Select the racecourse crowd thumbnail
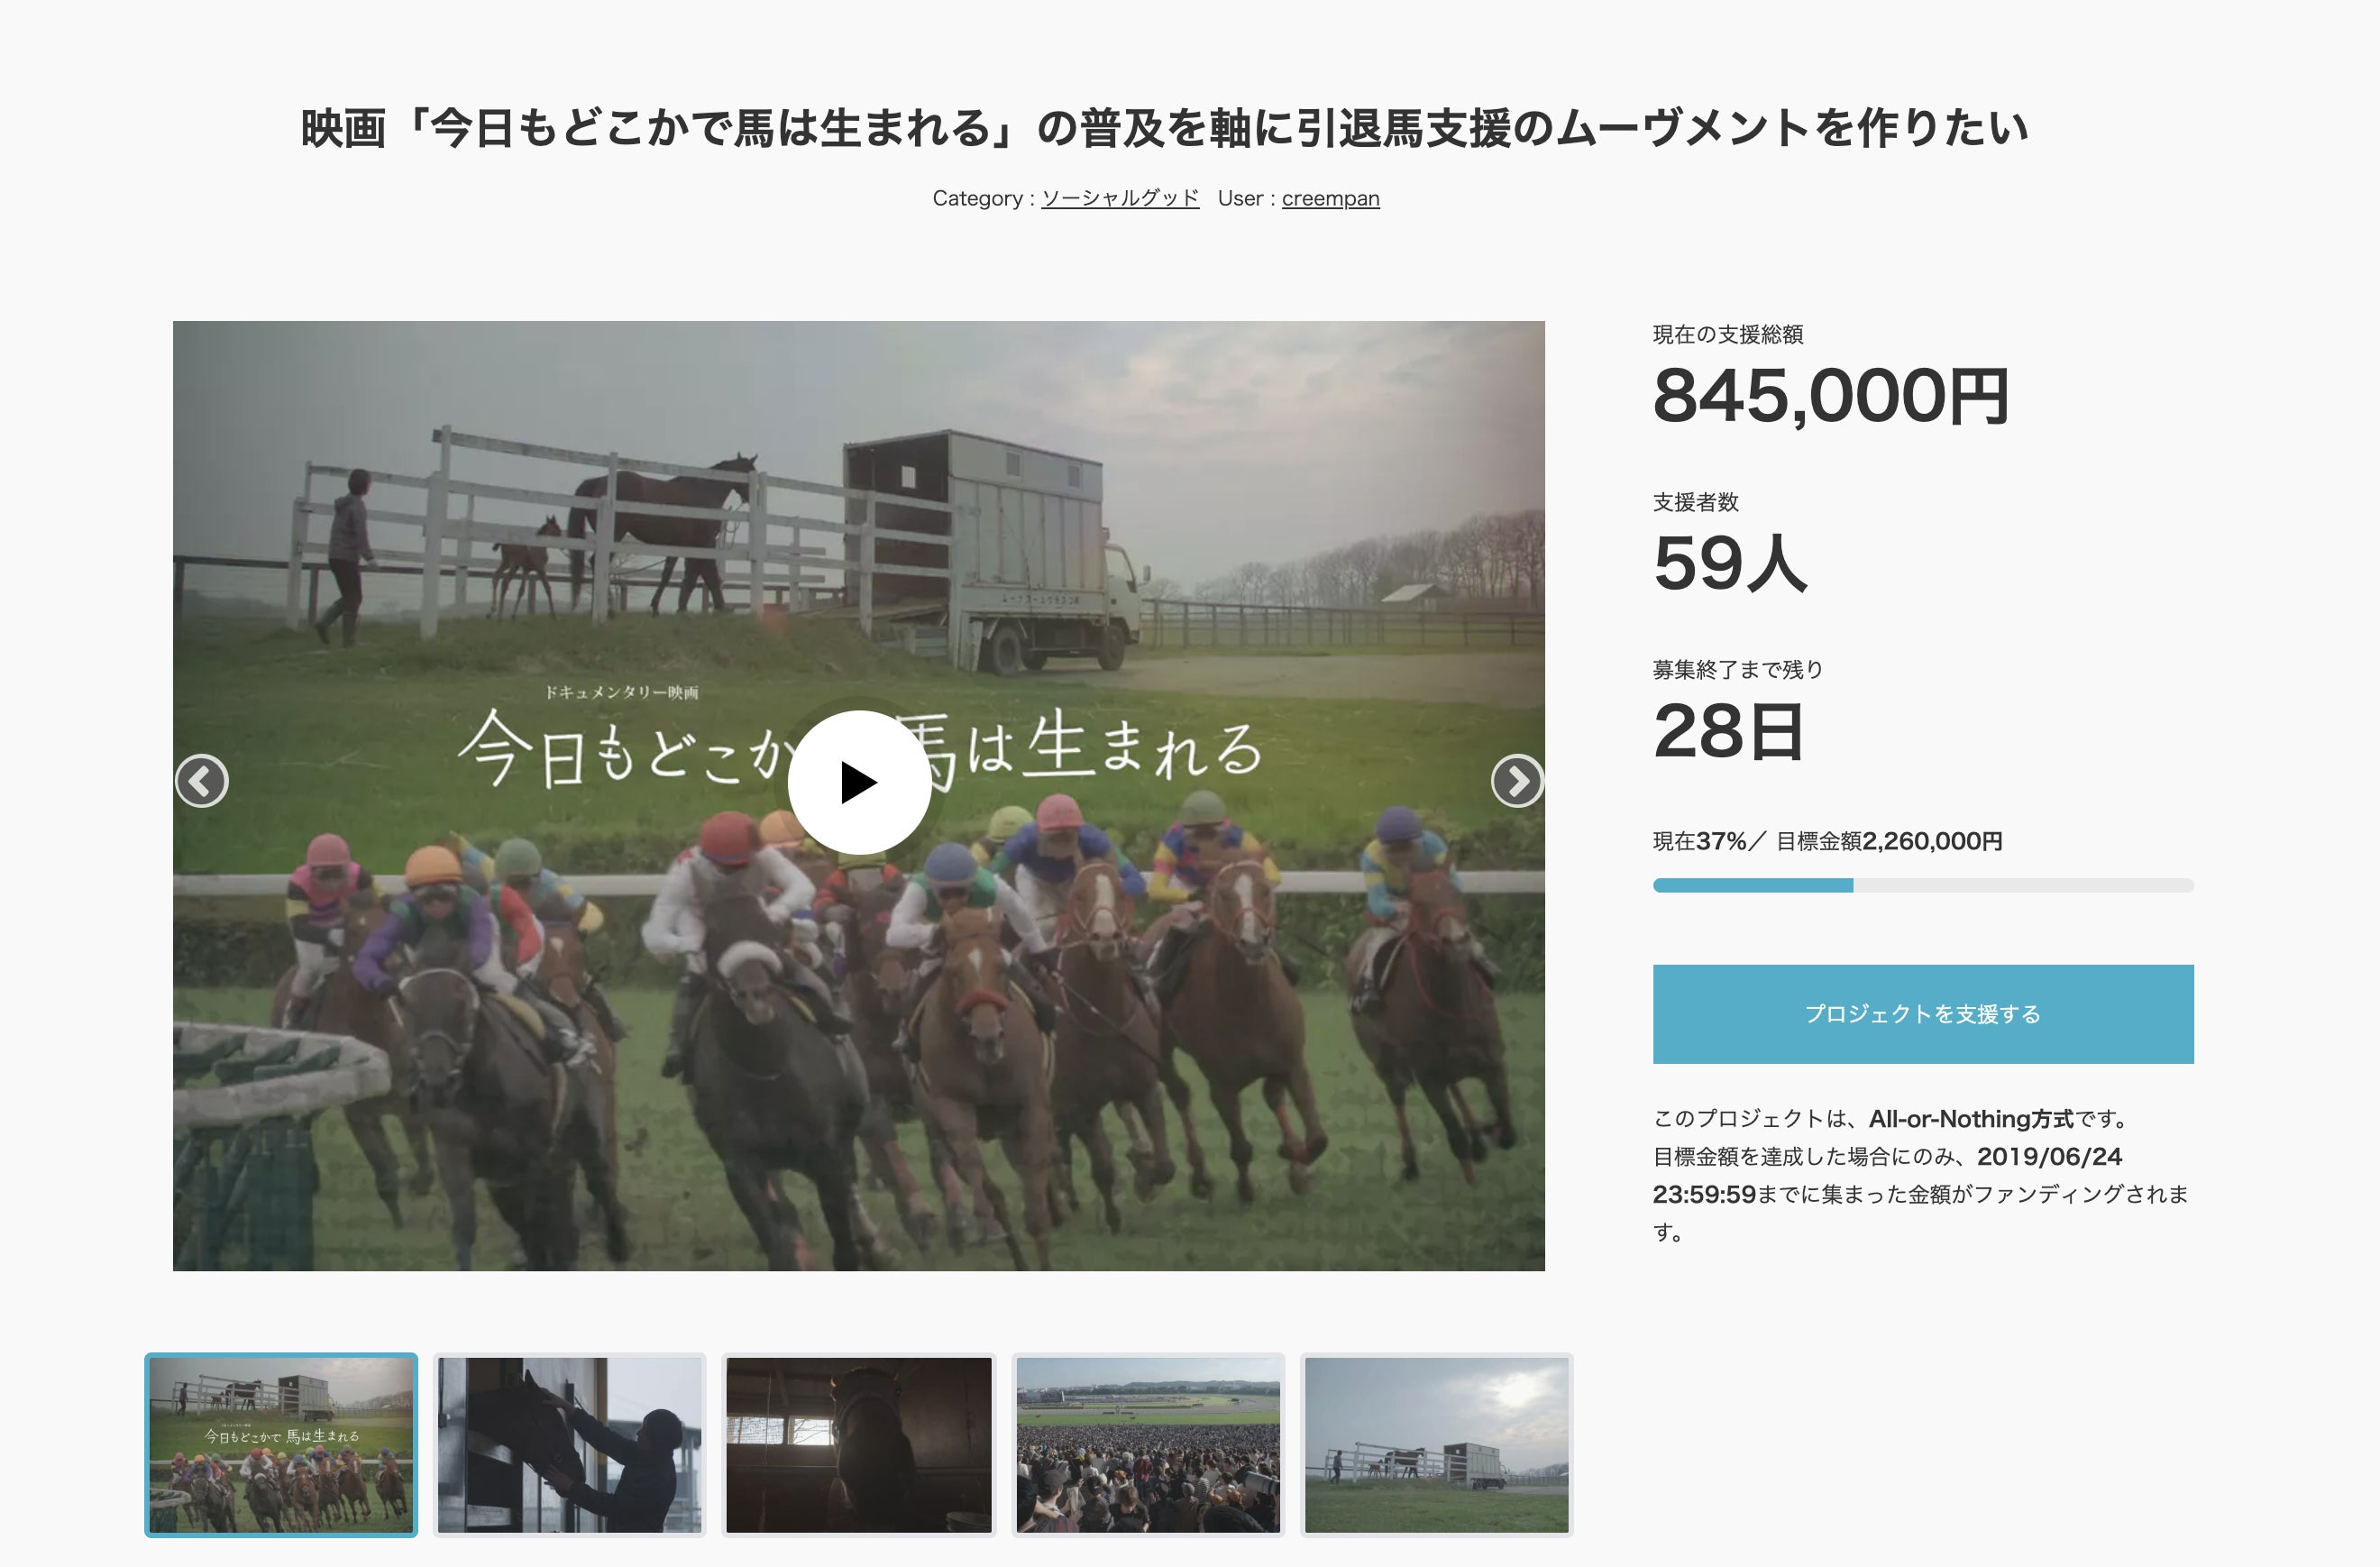Screen dimensions: 2380x1567 click(x=1148, y=1445)
